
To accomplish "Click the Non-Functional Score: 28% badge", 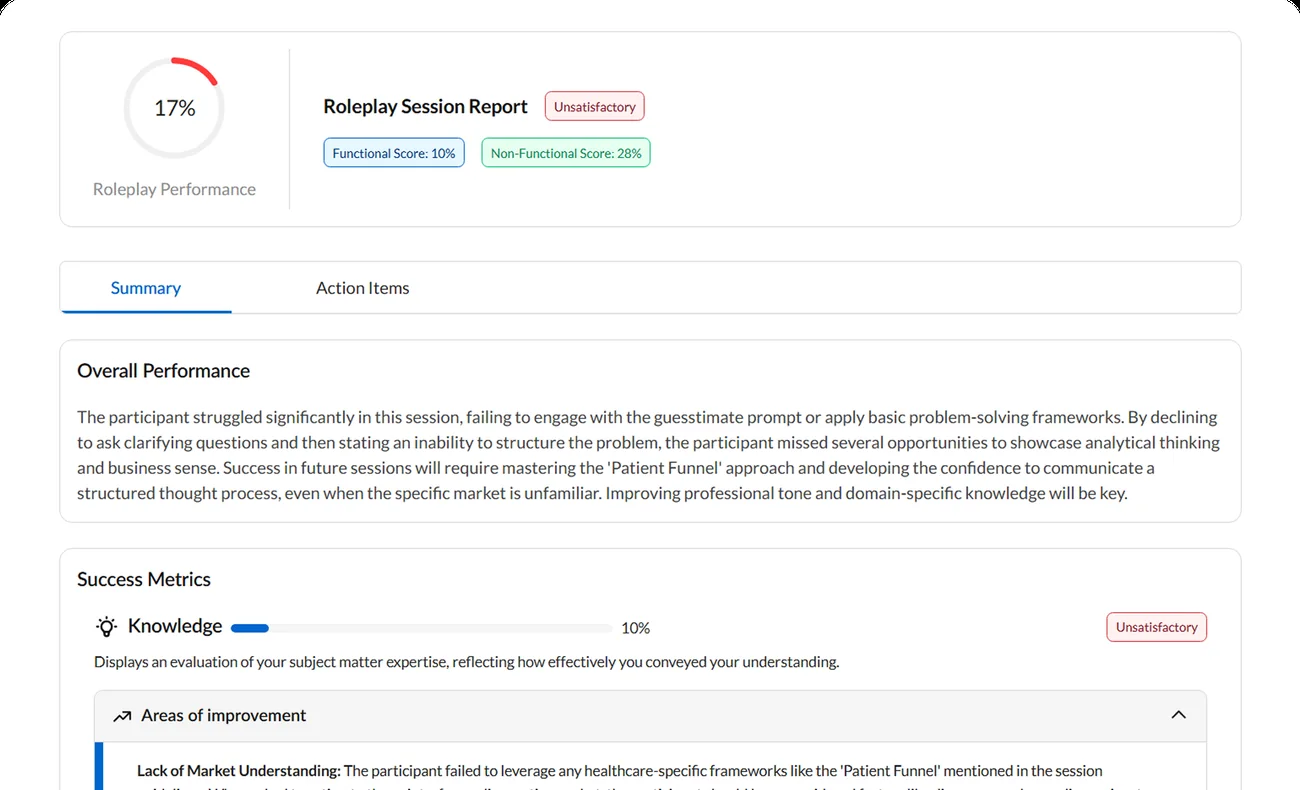I will click(566, 153).
